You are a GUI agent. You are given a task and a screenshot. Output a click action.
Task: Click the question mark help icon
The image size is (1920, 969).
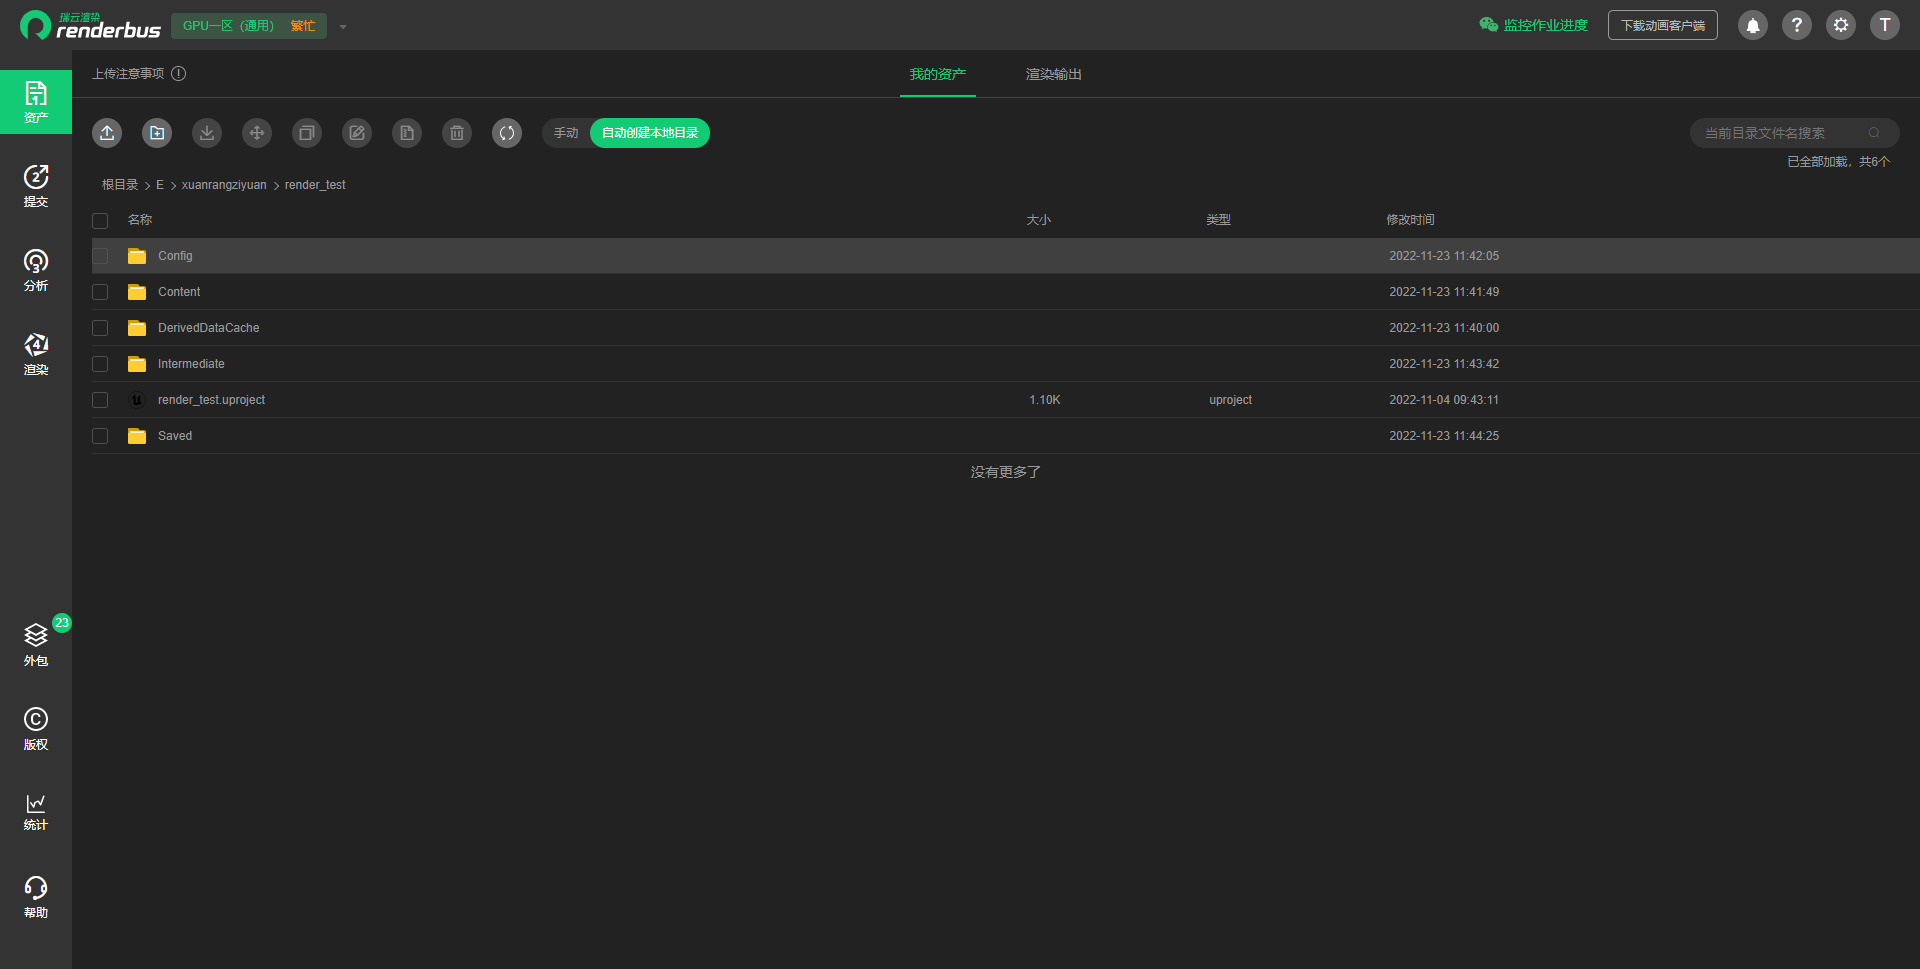pyautogui.click(x=1797, y=25)
